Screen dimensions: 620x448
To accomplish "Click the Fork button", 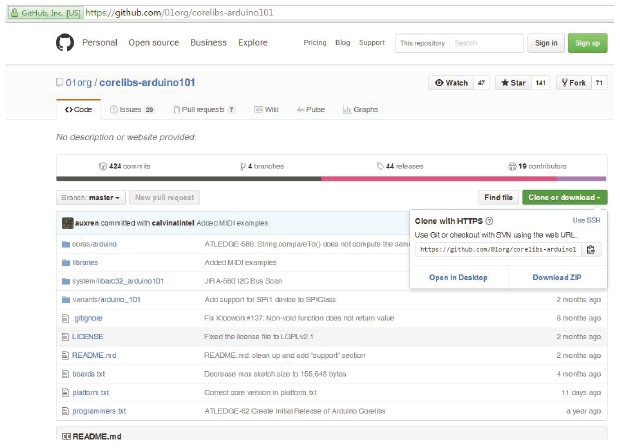I will tap(574, 83).
